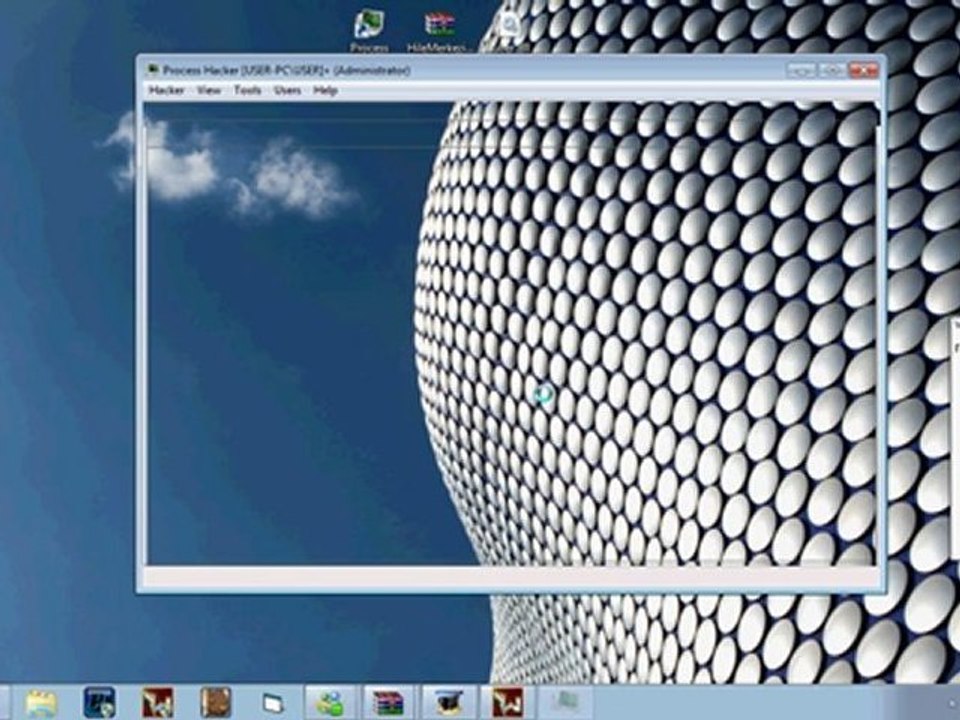Open the green people messenger taskbar icon
Viewport: 960px width, 720px height.
330,703
